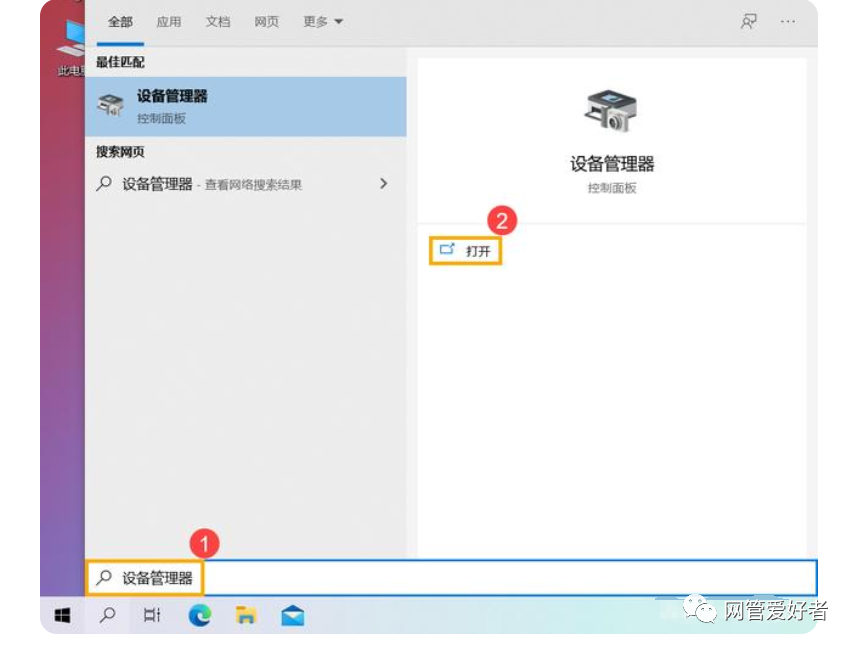Open the Mail app from the taskbar
Screen dimensions: 856x648
click(292, 616)
